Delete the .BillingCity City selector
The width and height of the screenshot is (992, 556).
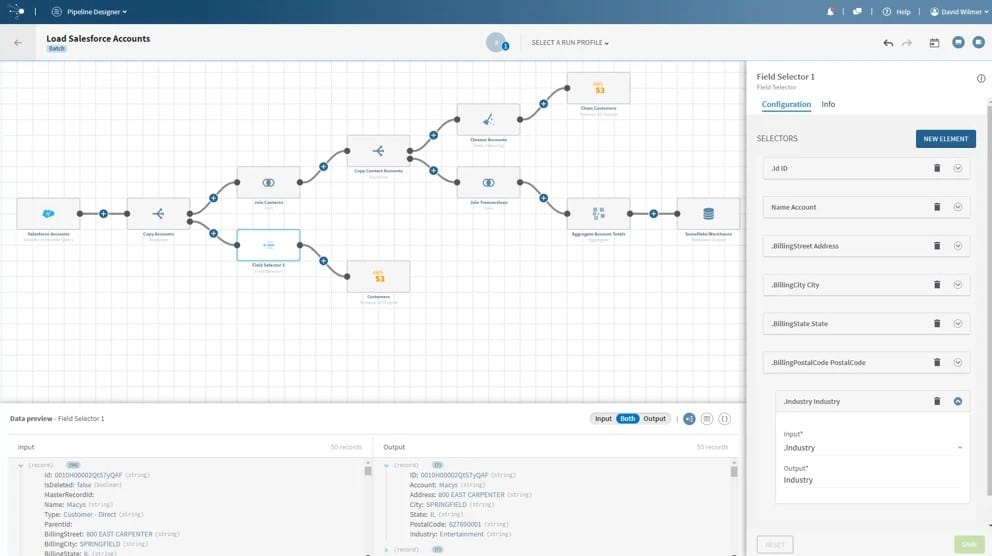click(937, 285)
